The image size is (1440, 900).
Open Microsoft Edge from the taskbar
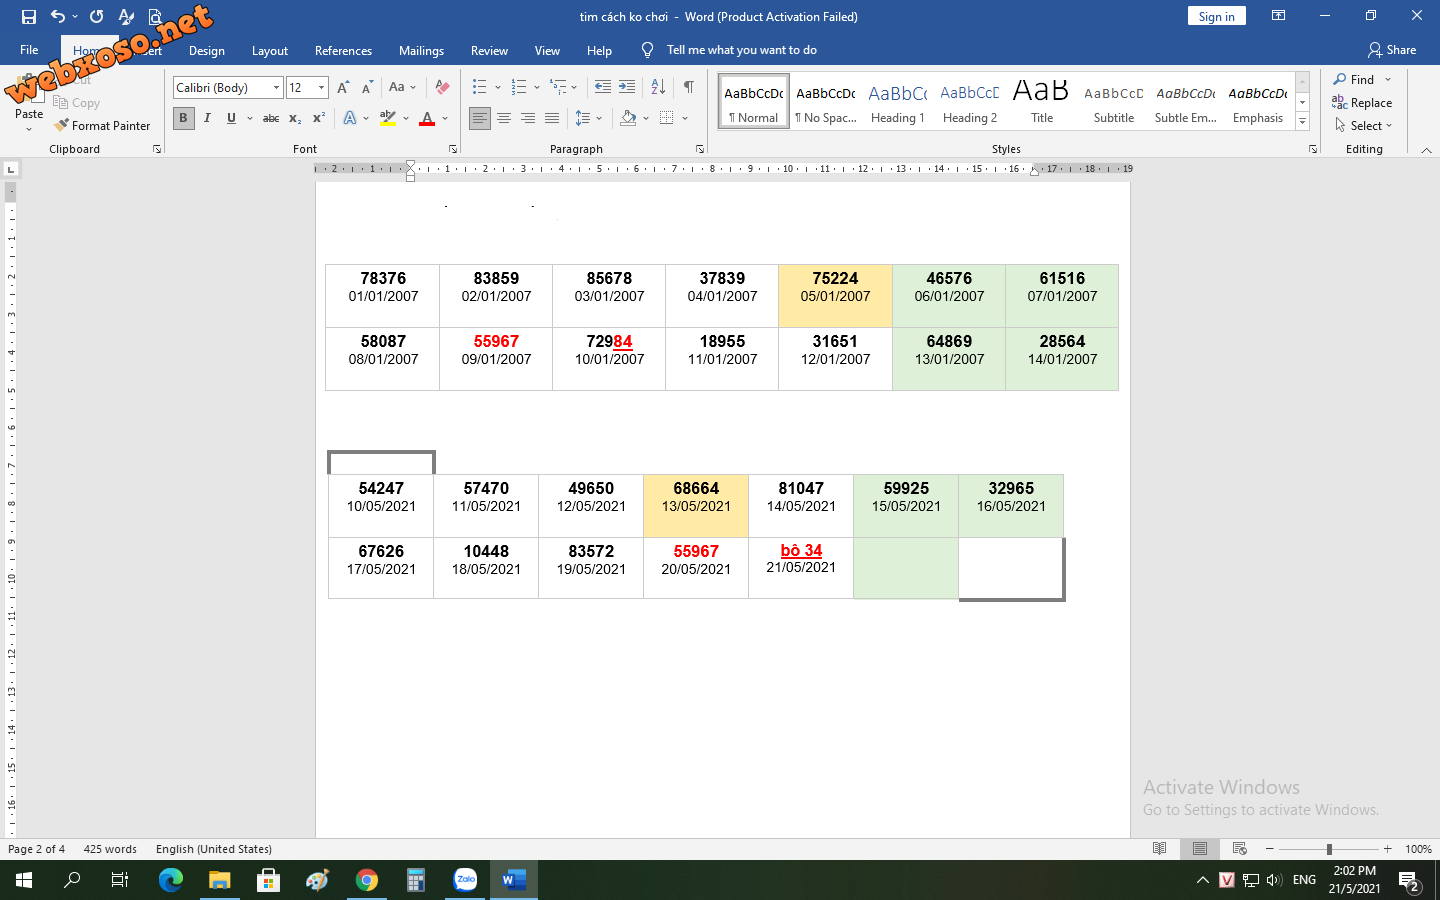[x=171, y=880]
